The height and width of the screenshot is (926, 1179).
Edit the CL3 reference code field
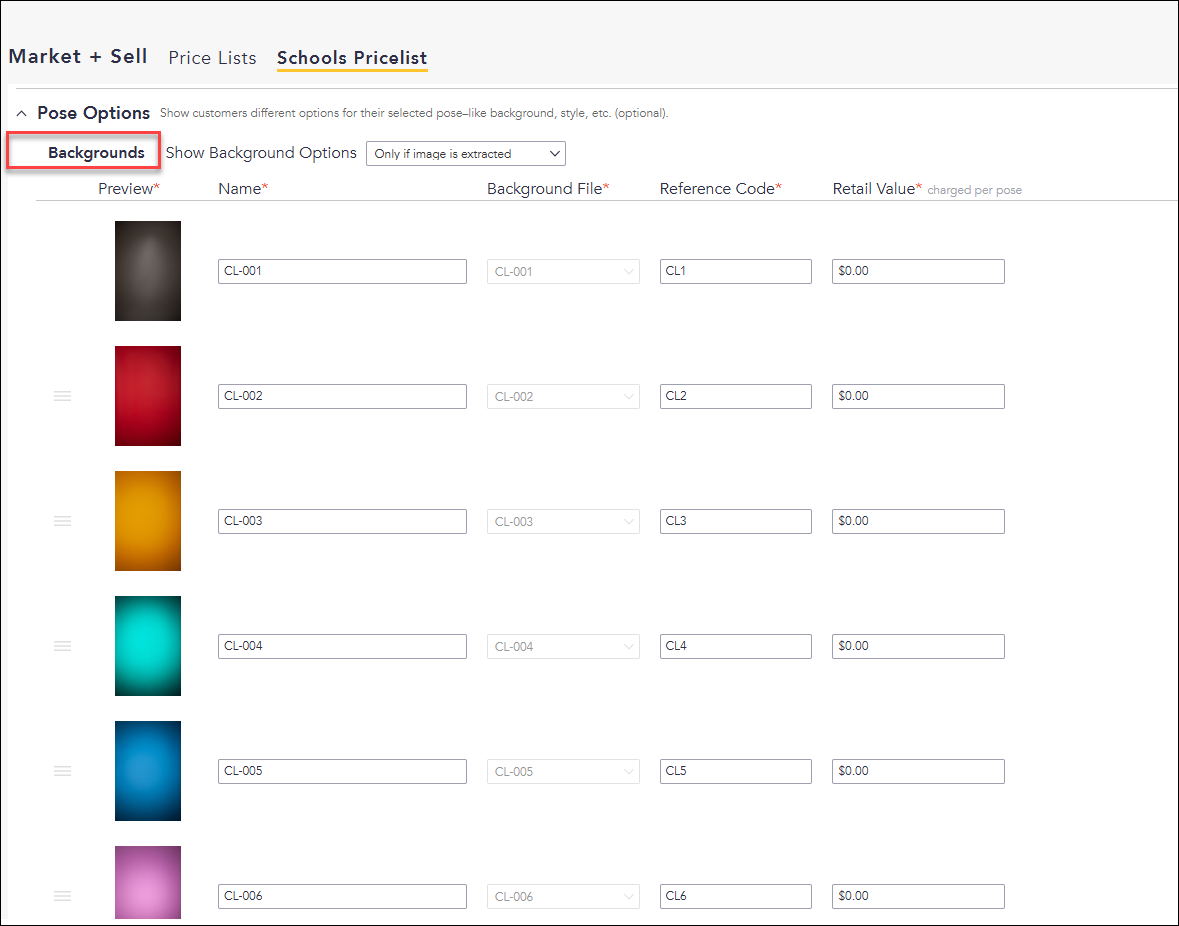coord(735,521)
